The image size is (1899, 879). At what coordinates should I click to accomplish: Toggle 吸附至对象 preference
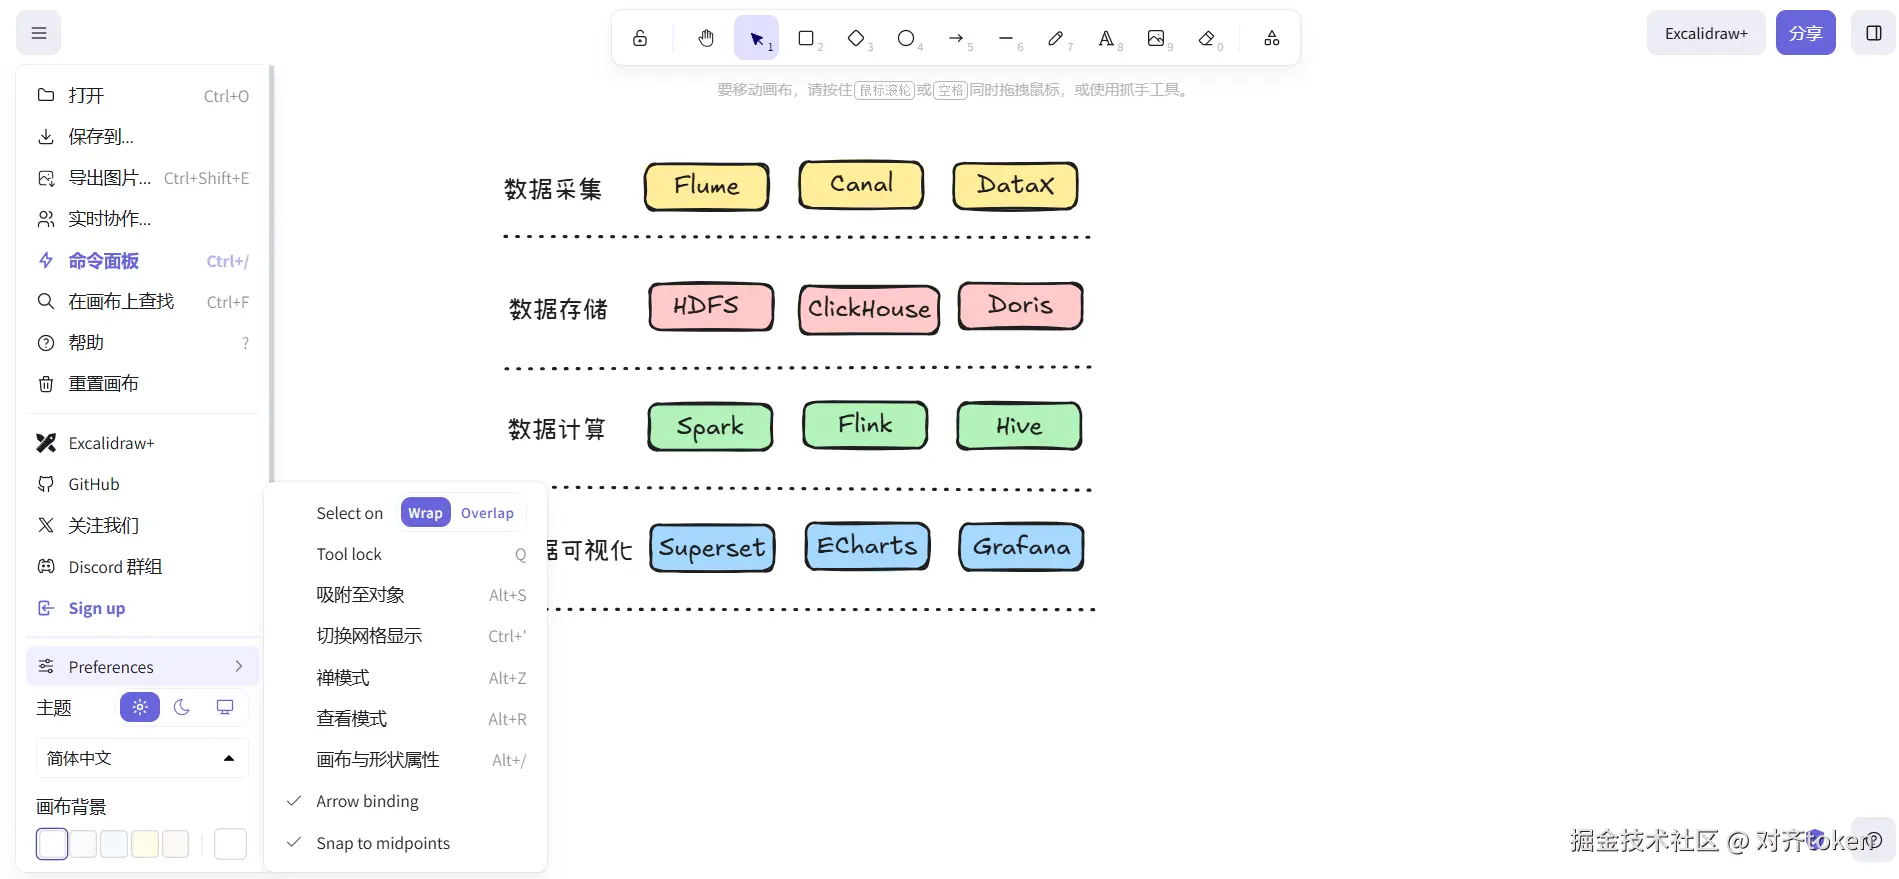tap(405, 595)
